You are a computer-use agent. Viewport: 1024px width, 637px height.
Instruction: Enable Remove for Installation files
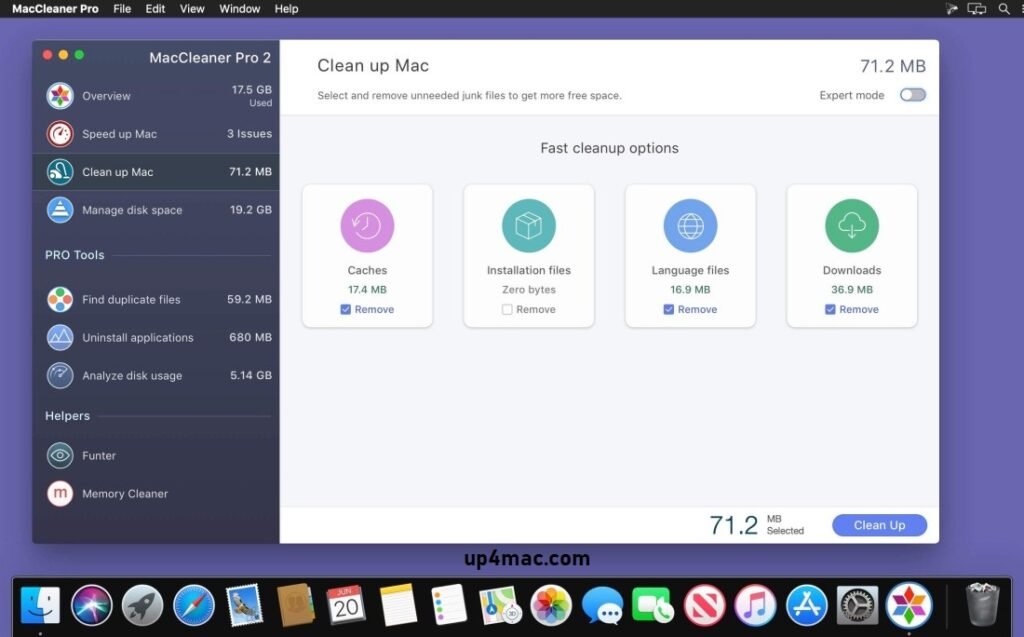coord(505,309)
